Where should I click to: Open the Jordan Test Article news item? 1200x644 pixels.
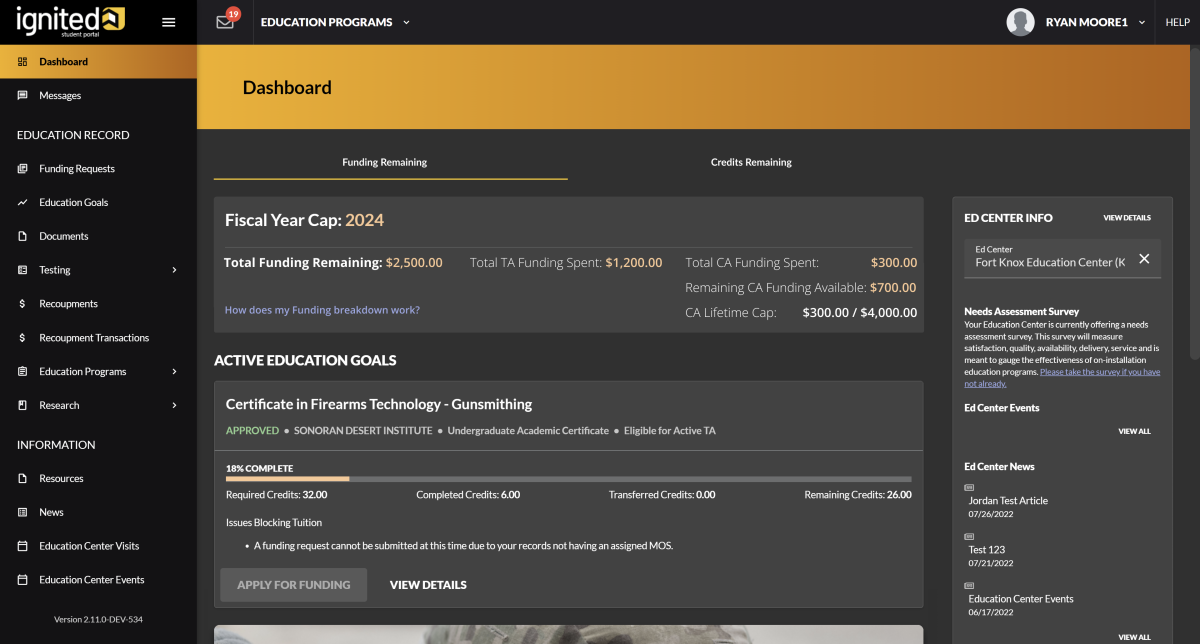point(1008,501)
